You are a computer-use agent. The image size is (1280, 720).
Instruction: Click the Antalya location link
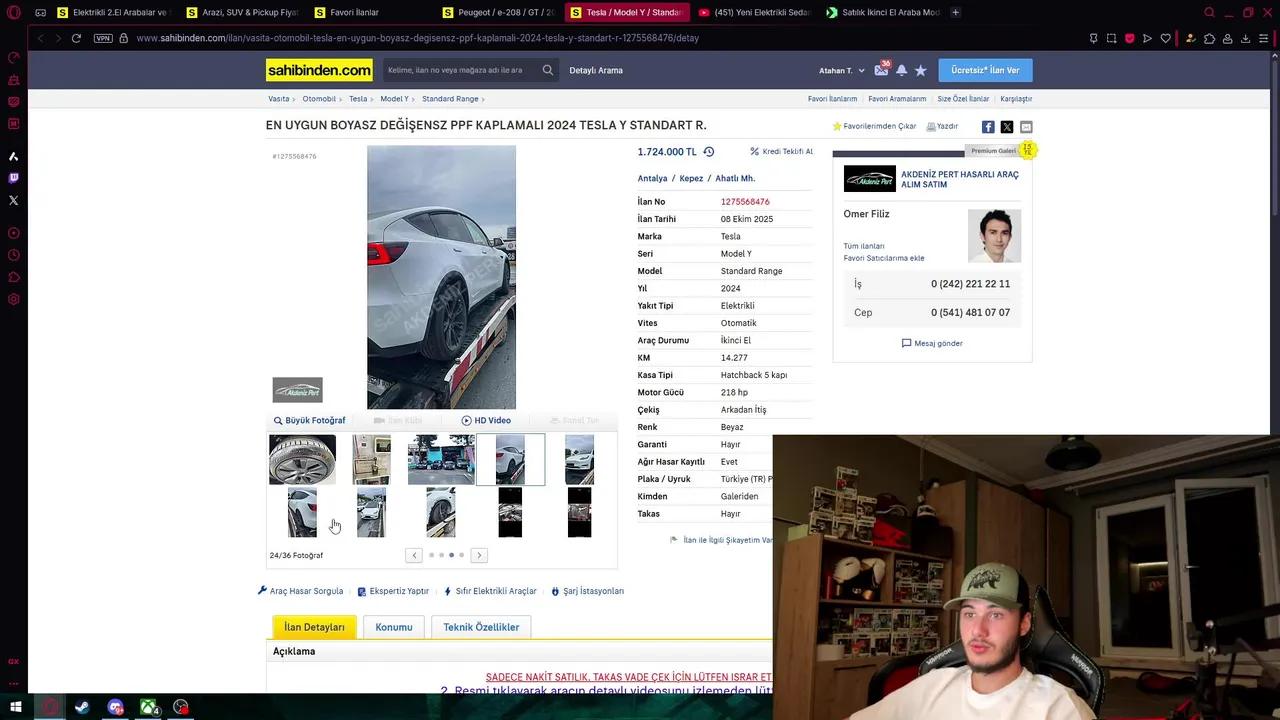[652, 179]
